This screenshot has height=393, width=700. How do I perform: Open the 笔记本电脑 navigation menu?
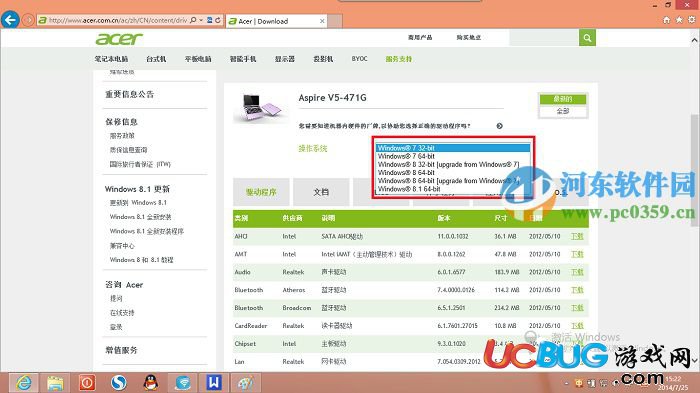tap(111, 59)
